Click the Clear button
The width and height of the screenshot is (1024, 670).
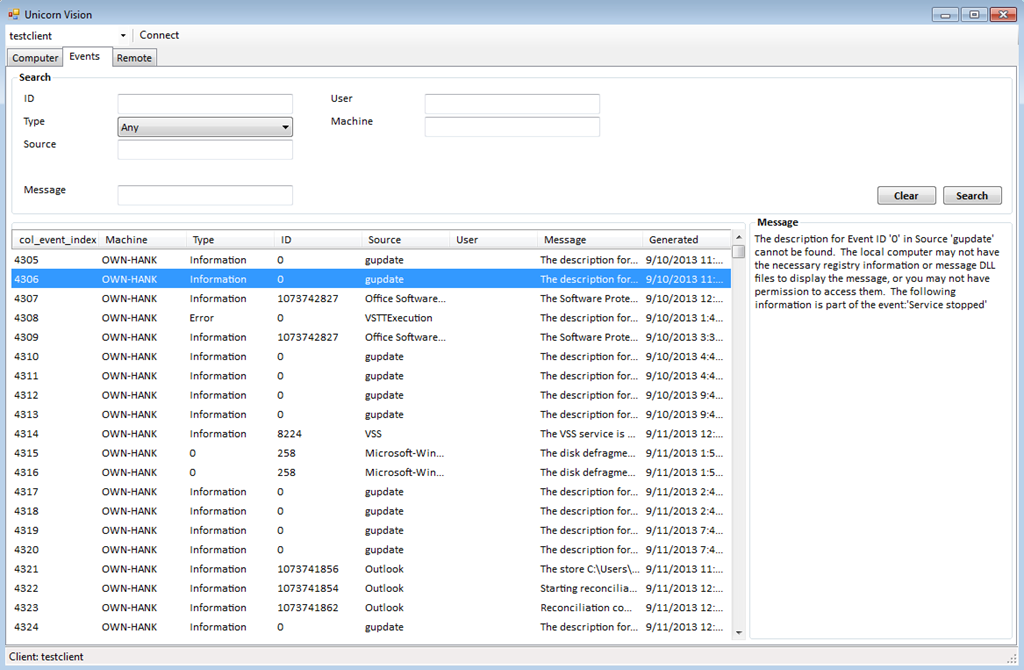tap(906, 196)
